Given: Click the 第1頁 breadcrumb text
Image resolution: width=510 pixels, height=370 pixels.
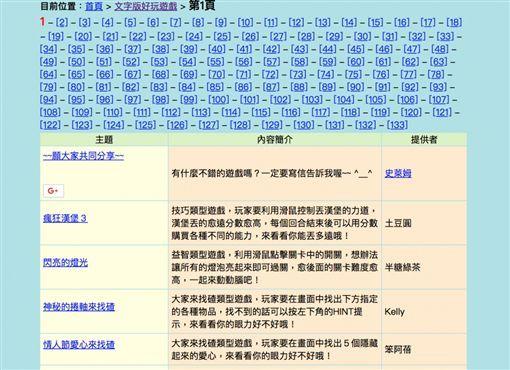Looking at the screenshot, I should [x=202, y=6].
